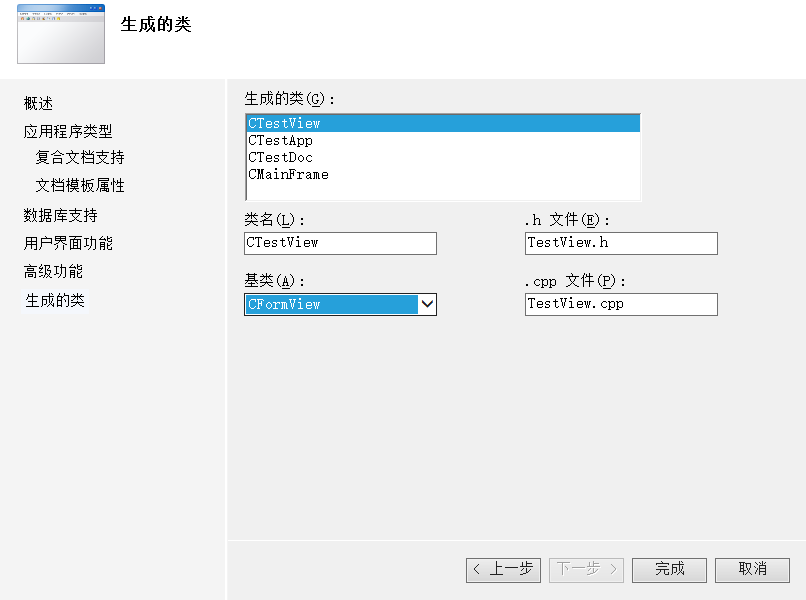Click the .cpp 文件 filename field

pos(620,304)
